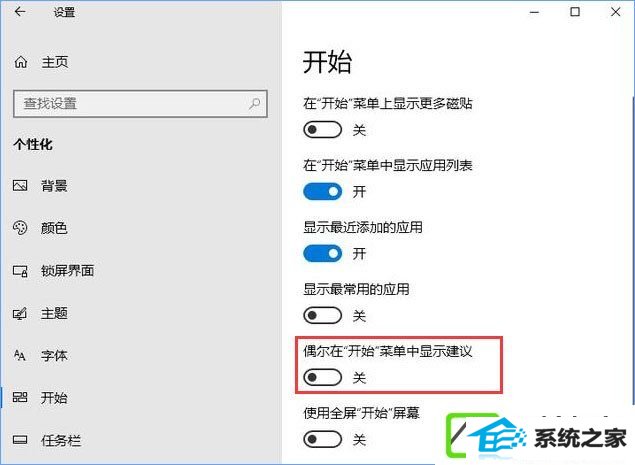
Task: Disable 在开始菜单中显示应用列表 toggle
Action: point(322,192)
